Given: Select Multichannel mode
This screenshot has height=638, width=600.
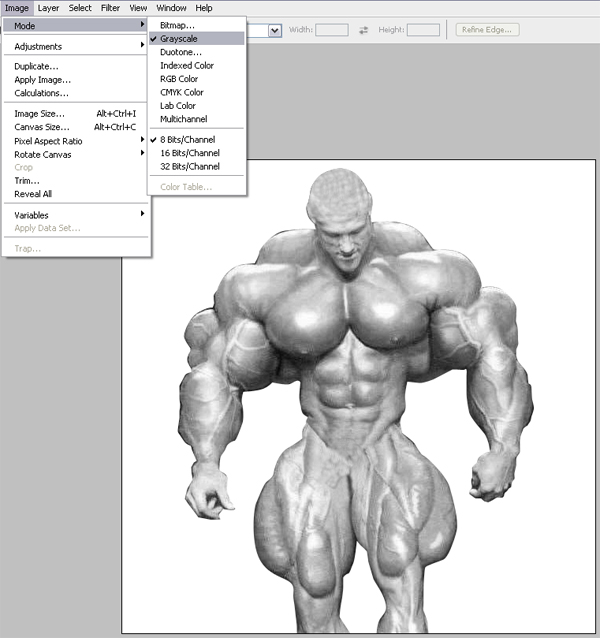Looking at the screenshot, I should click(197, 119).
